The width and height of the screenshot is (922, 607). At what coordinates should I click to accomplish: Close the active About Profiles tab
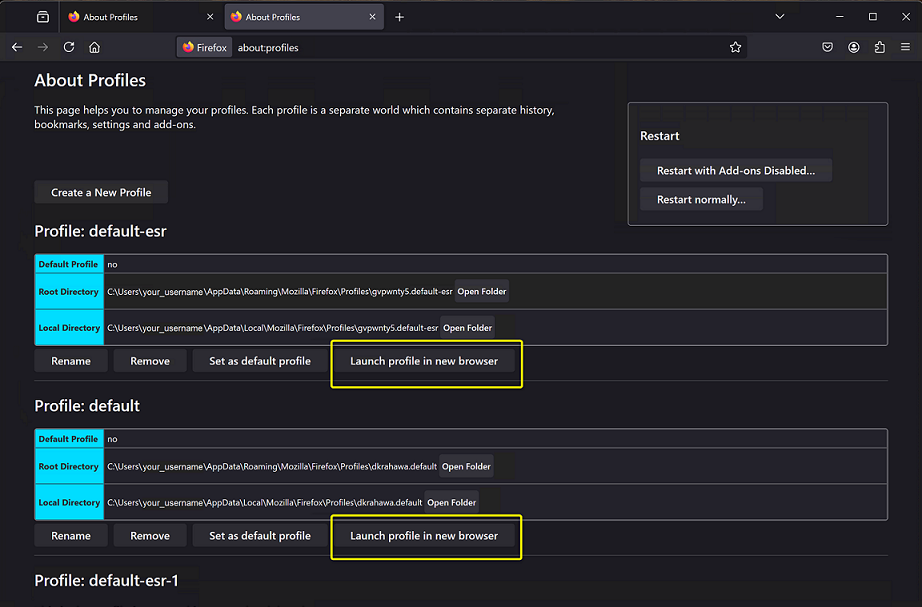(373, 17)
